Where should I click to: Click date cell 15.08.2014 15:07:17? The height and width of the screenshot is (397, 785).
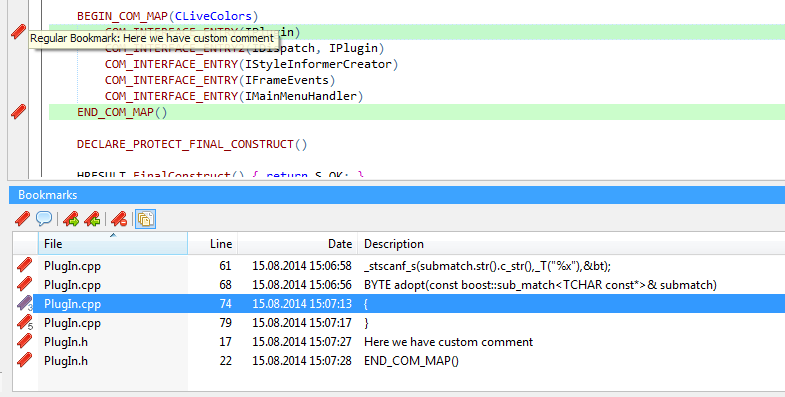point(302,323)
